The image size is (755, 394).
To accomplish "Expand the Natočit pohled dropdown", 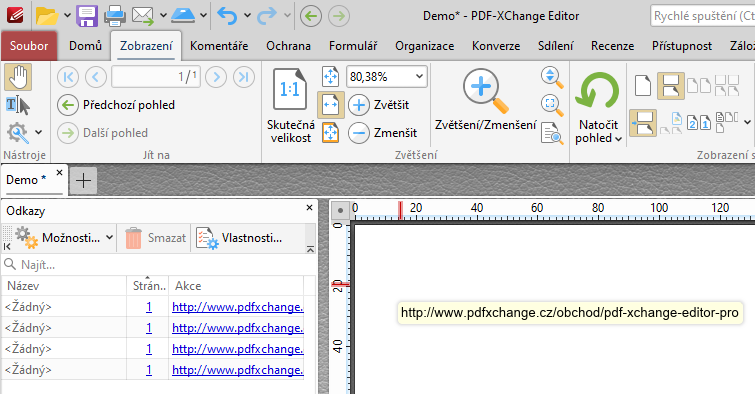I will pyautogui.click(x=618, y=139).
